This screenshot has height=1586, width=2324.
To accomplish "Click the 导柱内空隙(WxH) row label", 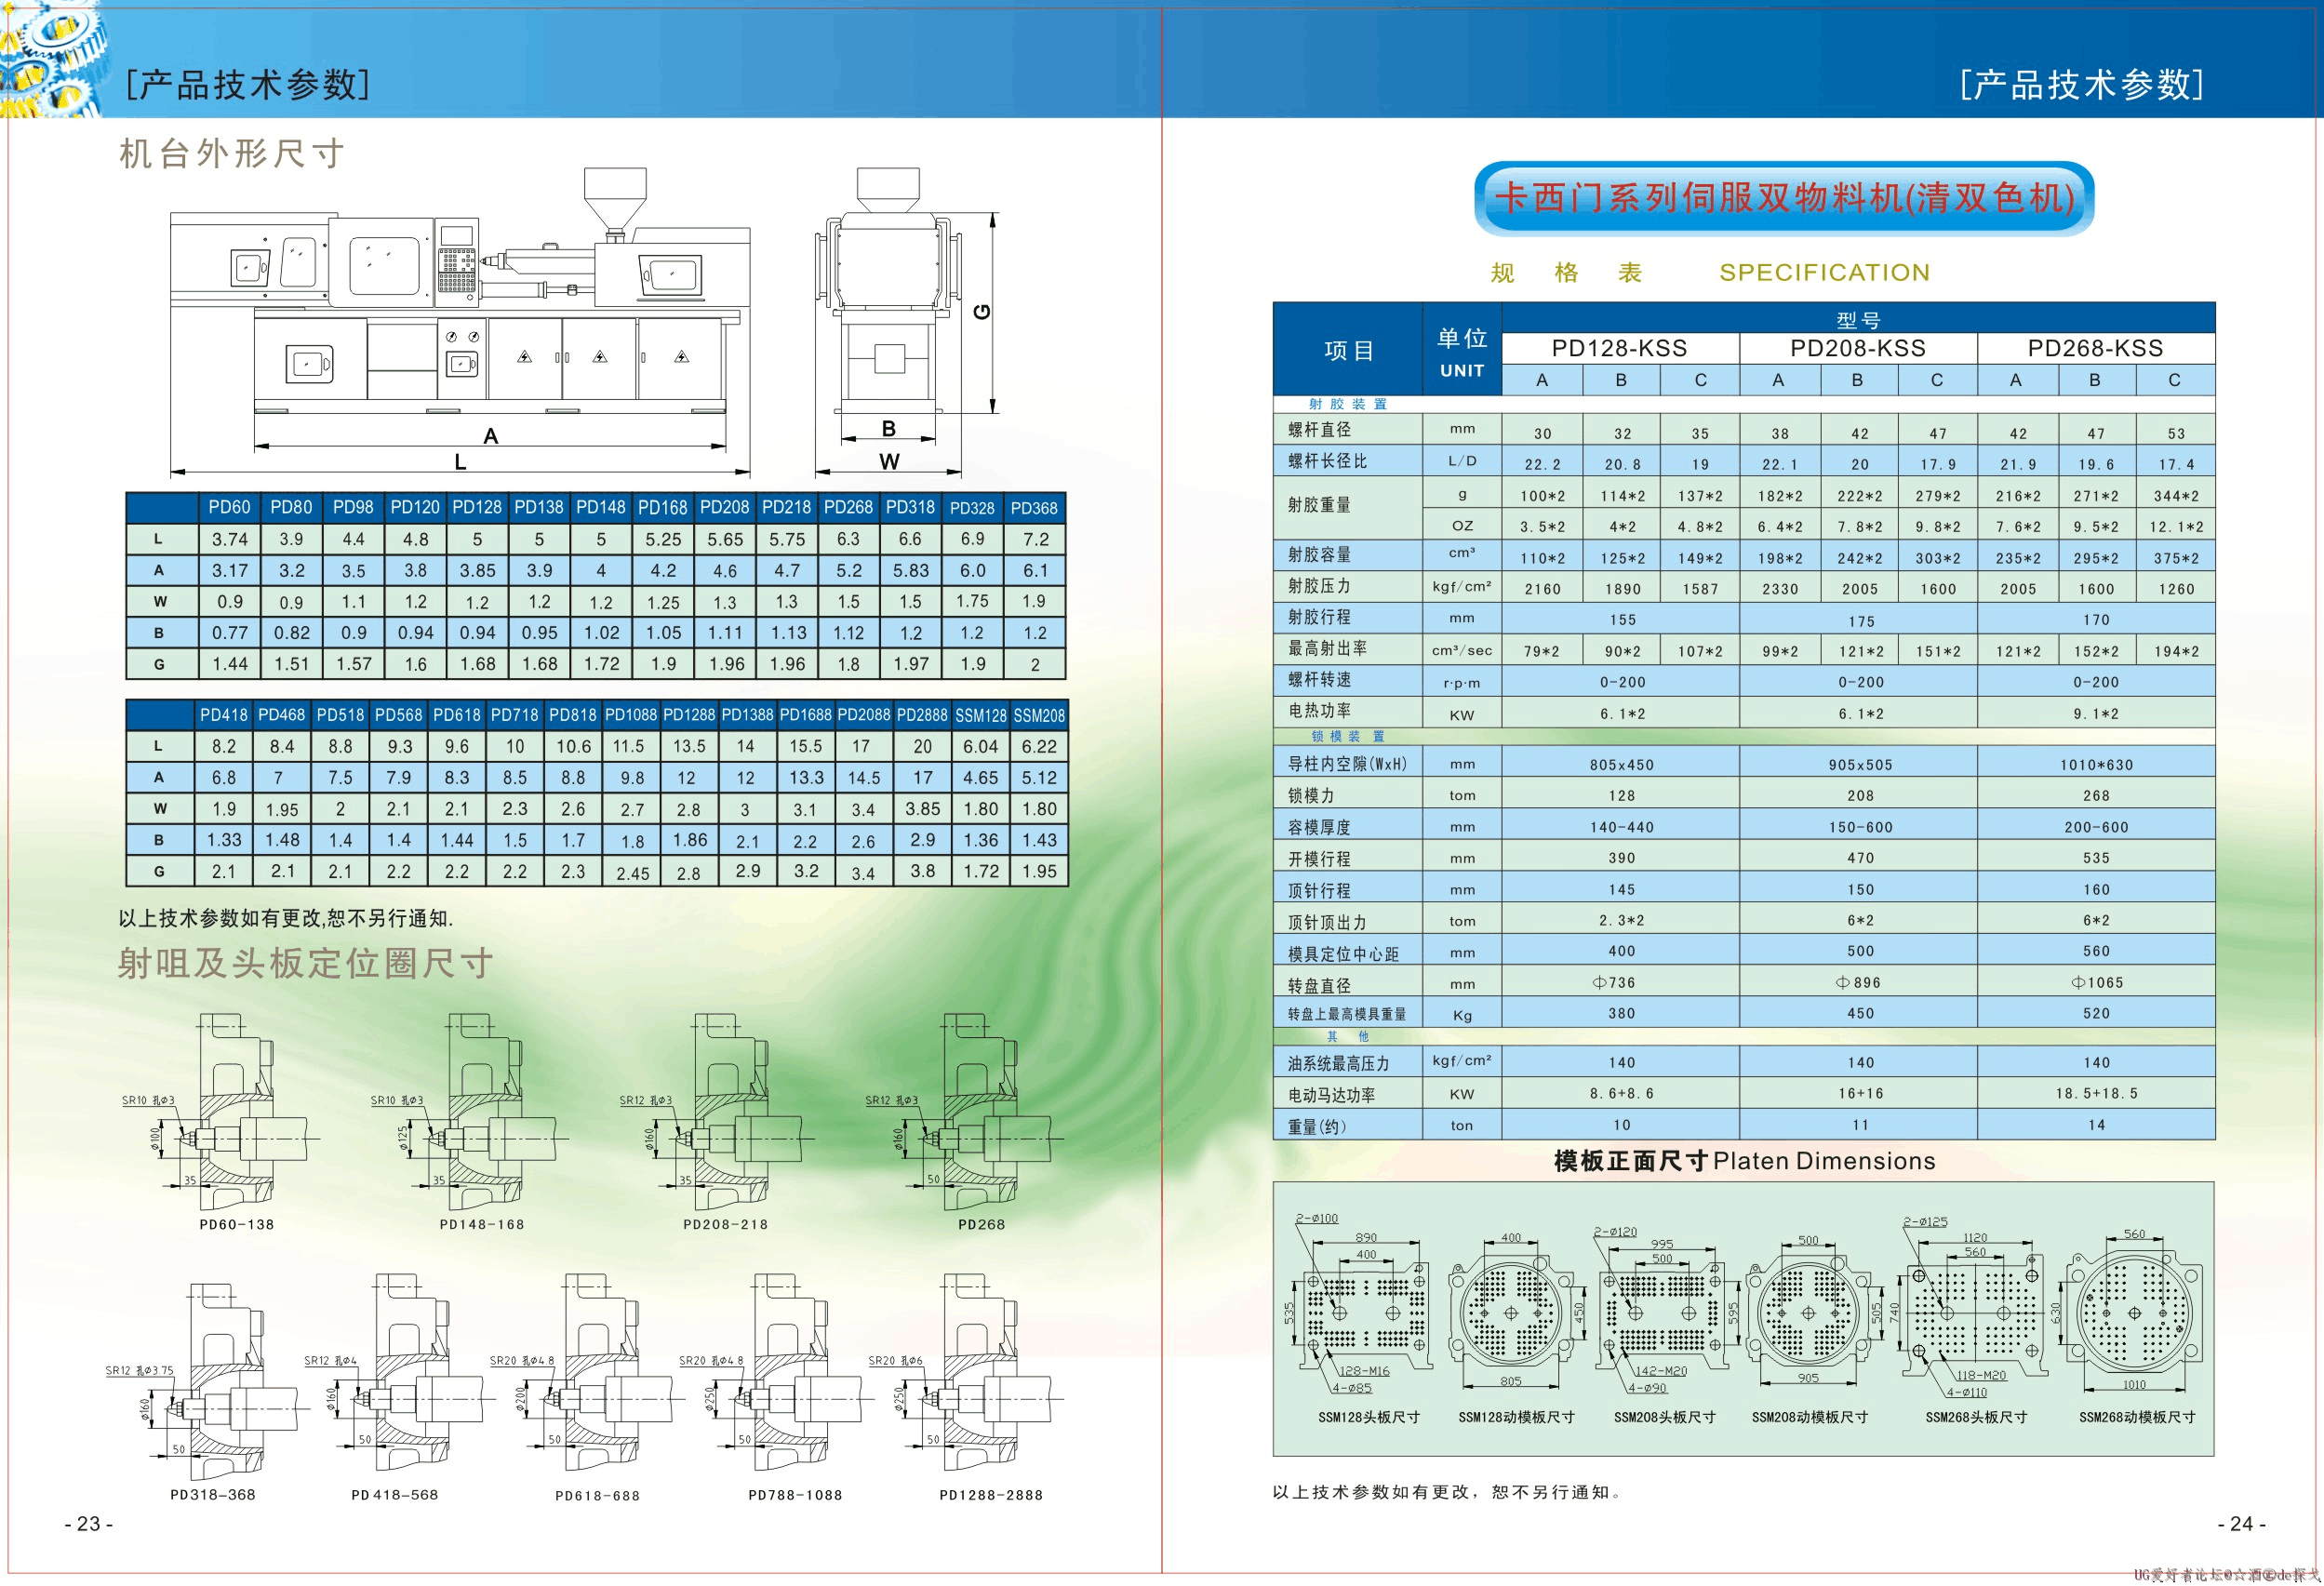I will [x=1347, y=763].
